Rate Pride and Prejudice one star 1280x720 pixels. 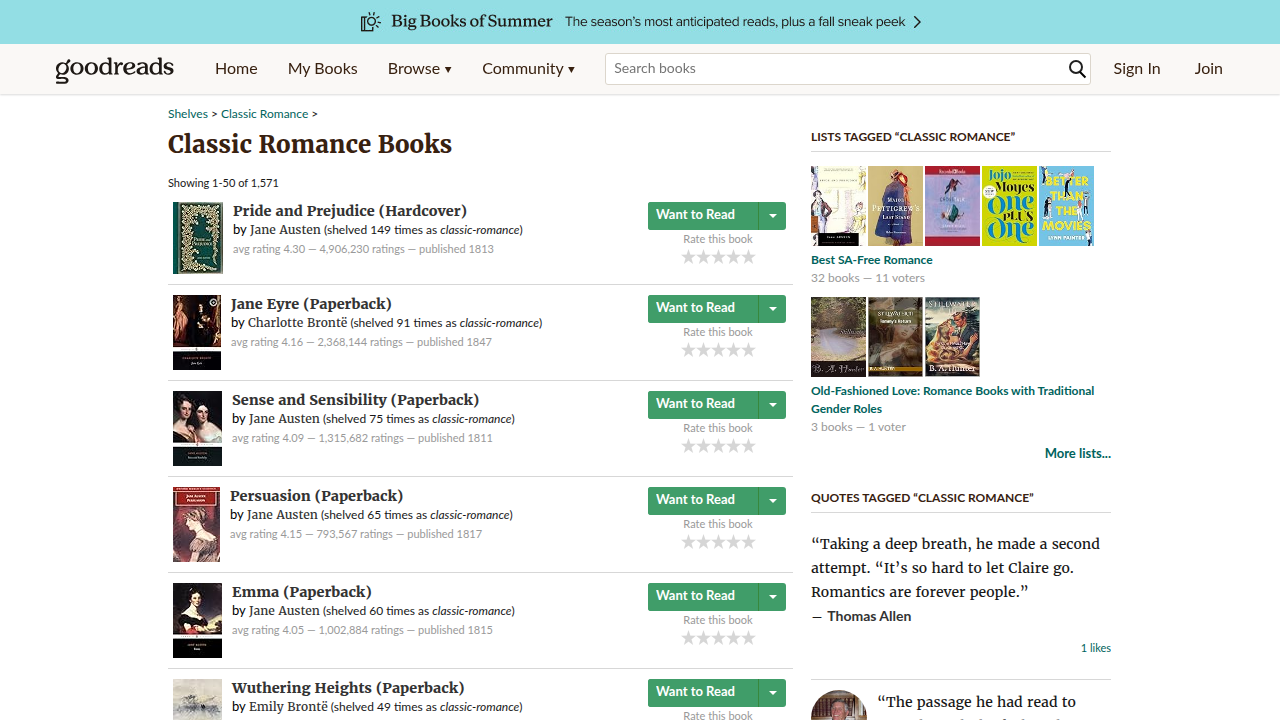[688, 257]
